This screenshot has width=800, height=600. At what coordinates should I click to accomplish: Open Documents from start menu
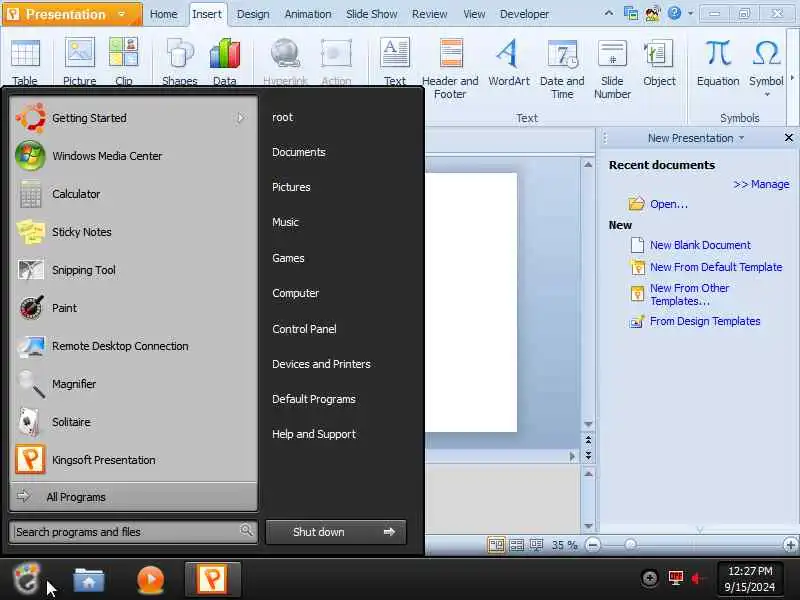[298, 152]
